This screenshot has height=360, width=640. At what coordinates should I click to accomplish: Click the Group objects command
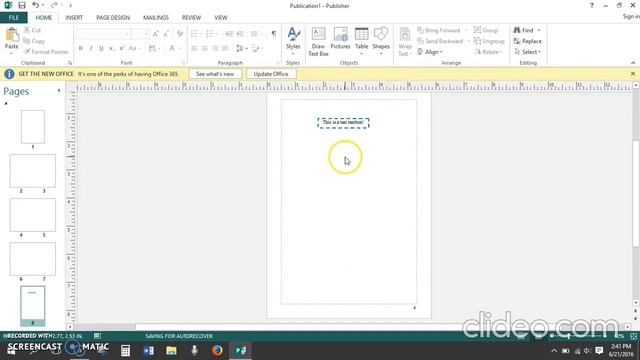(x=486, y=30)
